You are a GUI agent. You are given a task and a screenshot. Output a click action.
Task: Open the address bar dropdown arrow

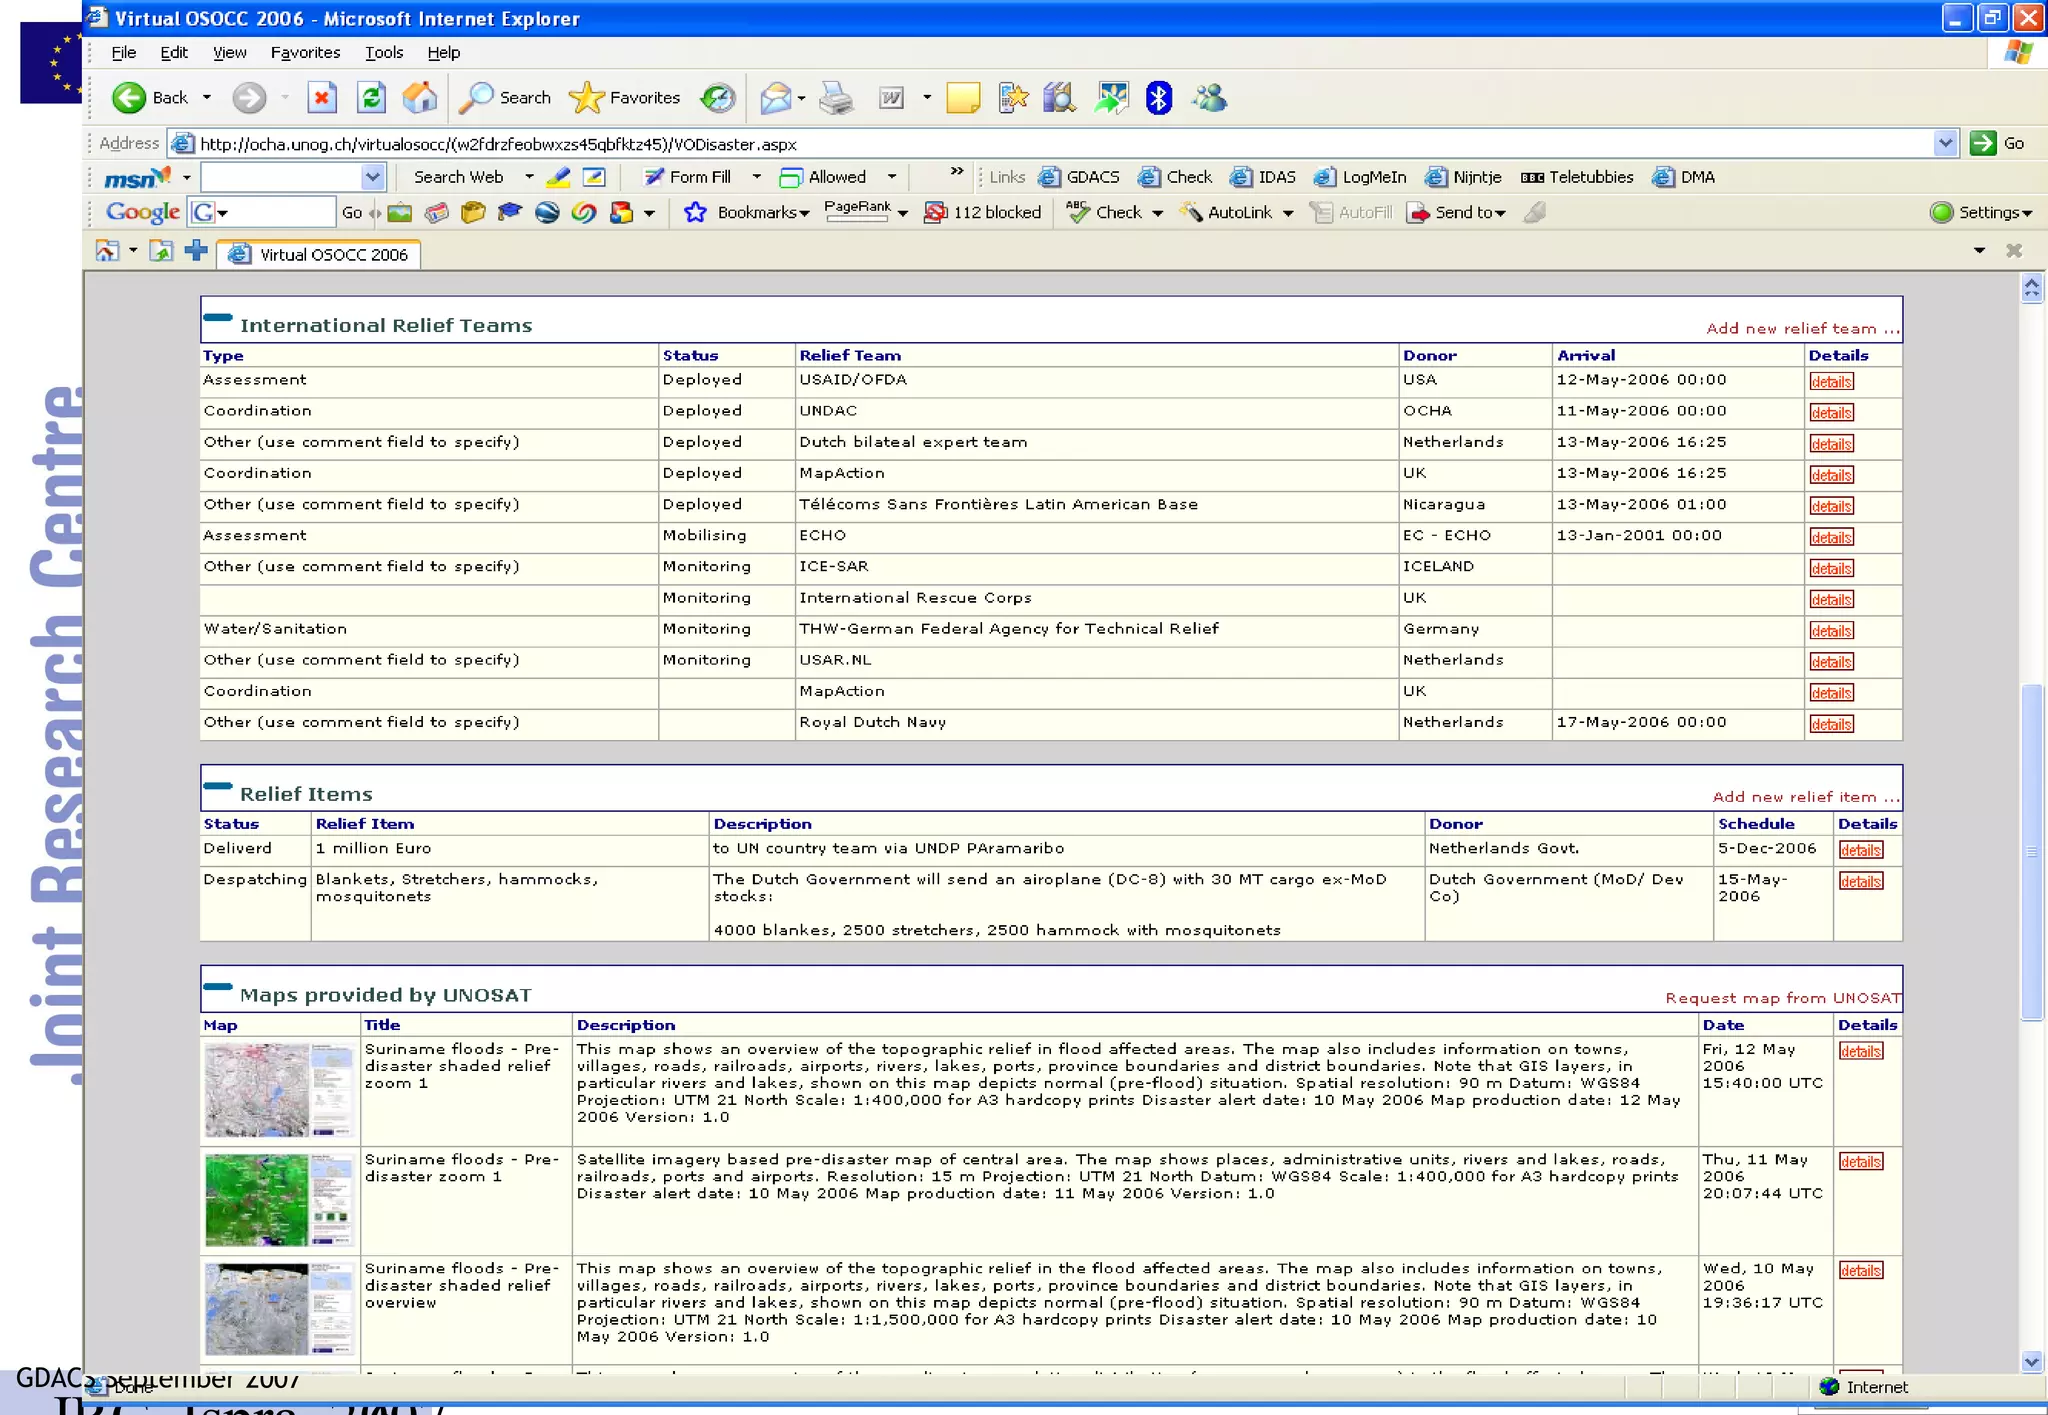tap(1944, 143)
